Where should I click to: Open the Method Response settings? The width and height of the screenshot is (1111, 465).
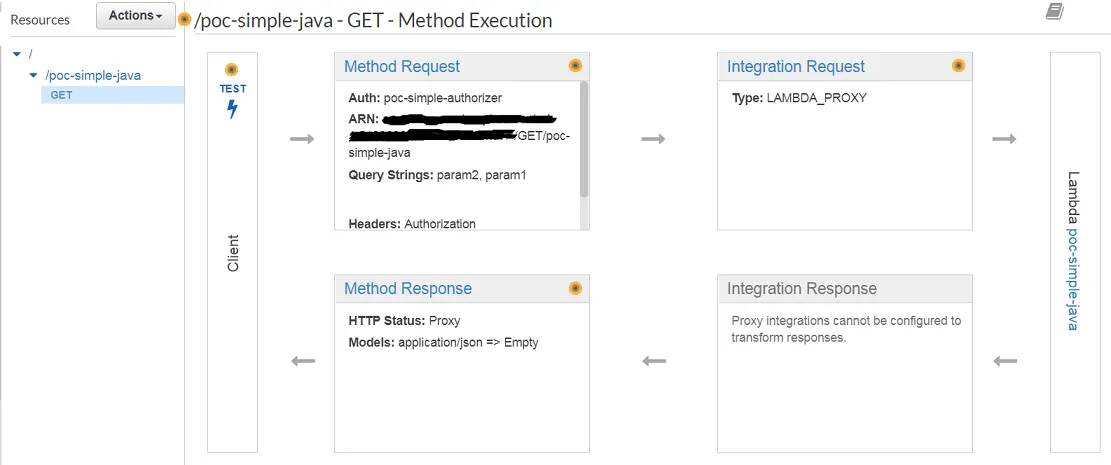click(408, 289)
